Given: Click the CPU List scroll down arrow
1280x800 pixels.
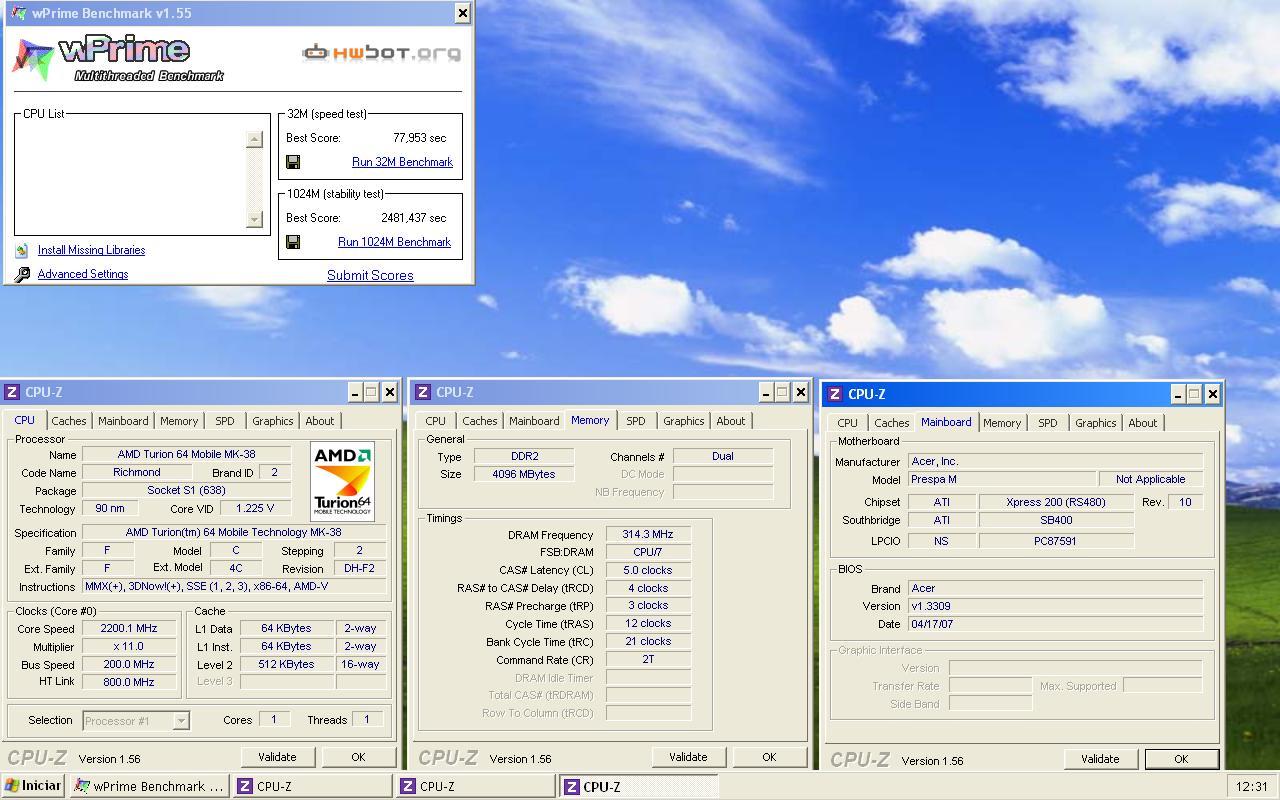Looking at the screenshot, I should [x=254, y=219].
